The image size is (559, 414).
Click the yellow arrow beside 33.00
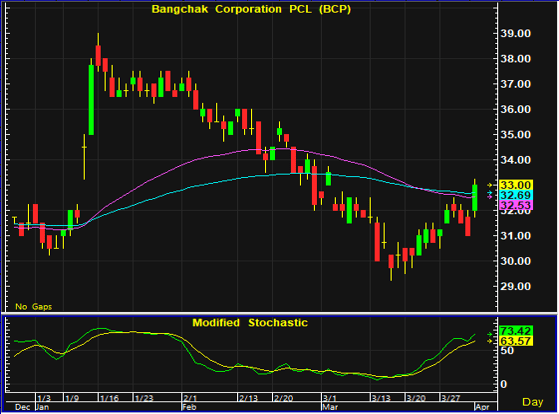490,185
